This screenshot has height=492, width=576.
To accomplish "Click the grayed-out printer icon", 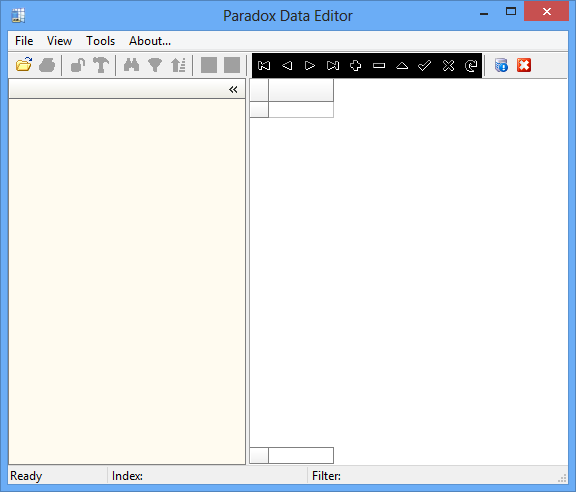I will (47, 65).
